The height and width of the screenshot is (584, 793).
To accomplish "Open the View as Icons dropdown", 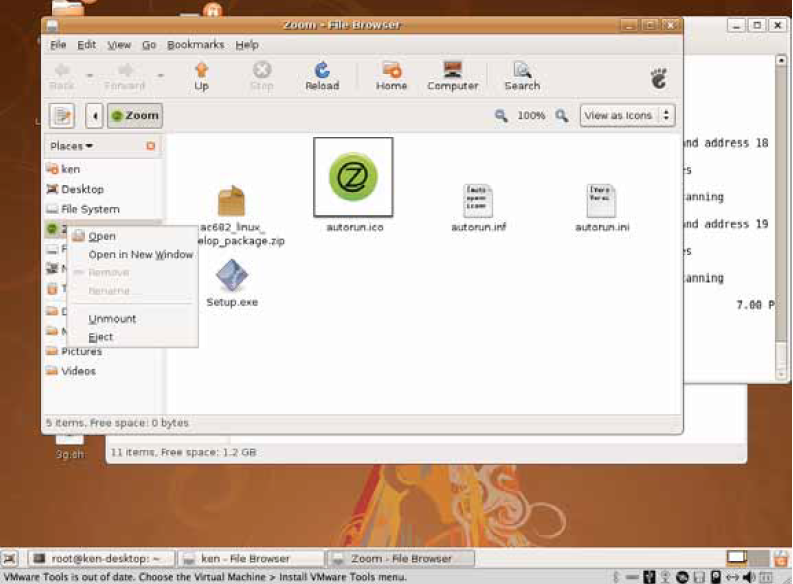I will [x=627, y=116].
